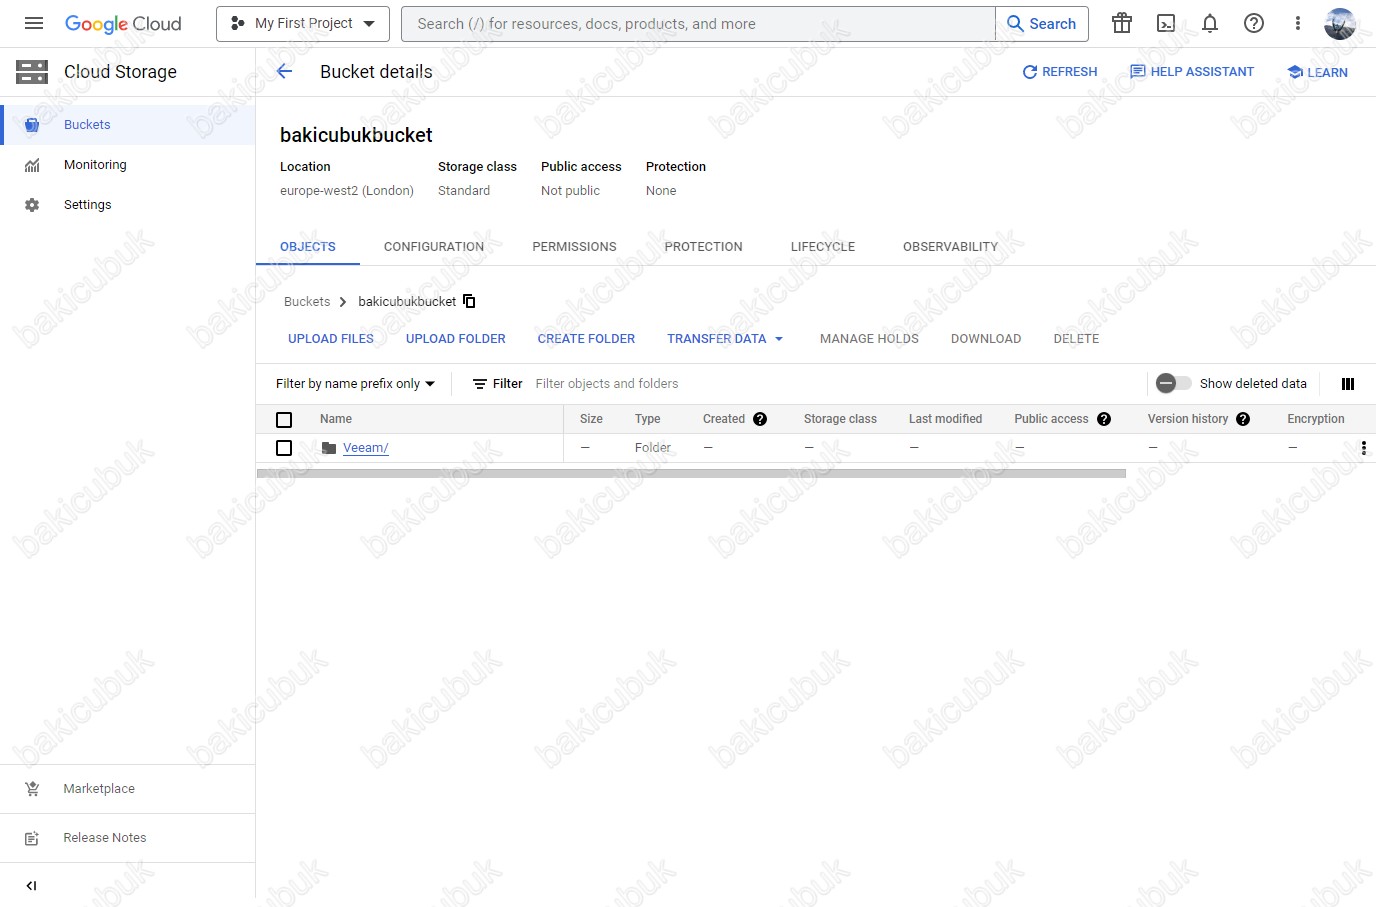Switch to the Objects tab
This screenshot has width=1376, height=907.
click(308, 247)
